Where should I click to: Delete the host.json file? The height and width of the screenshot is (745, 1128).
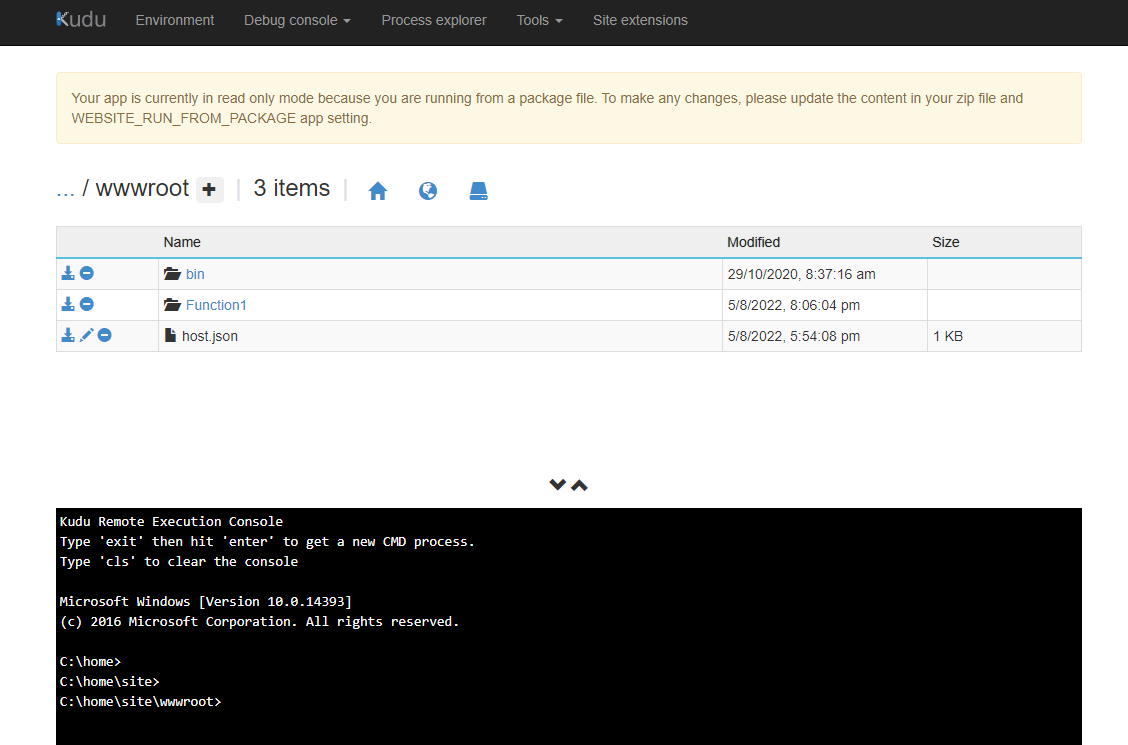click(104, 335)
